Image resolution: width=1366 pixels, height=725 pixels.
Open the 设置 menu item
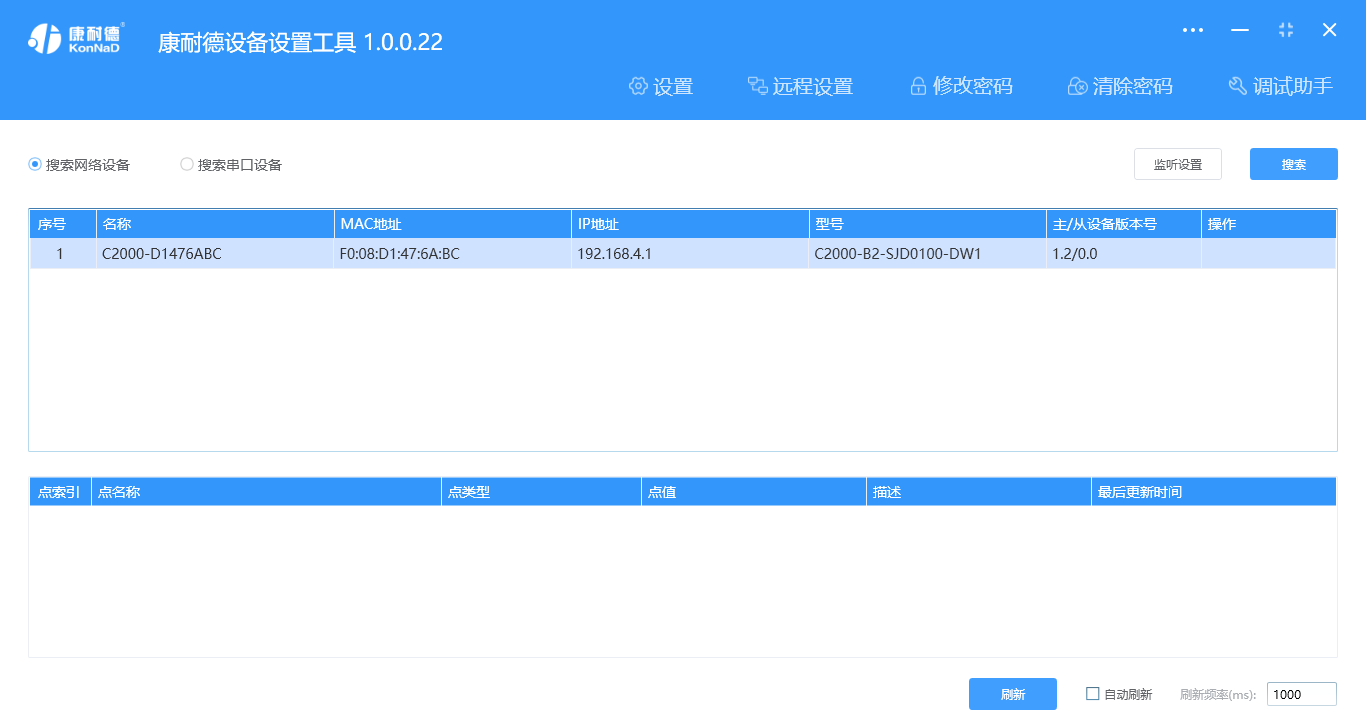(661, 86)
